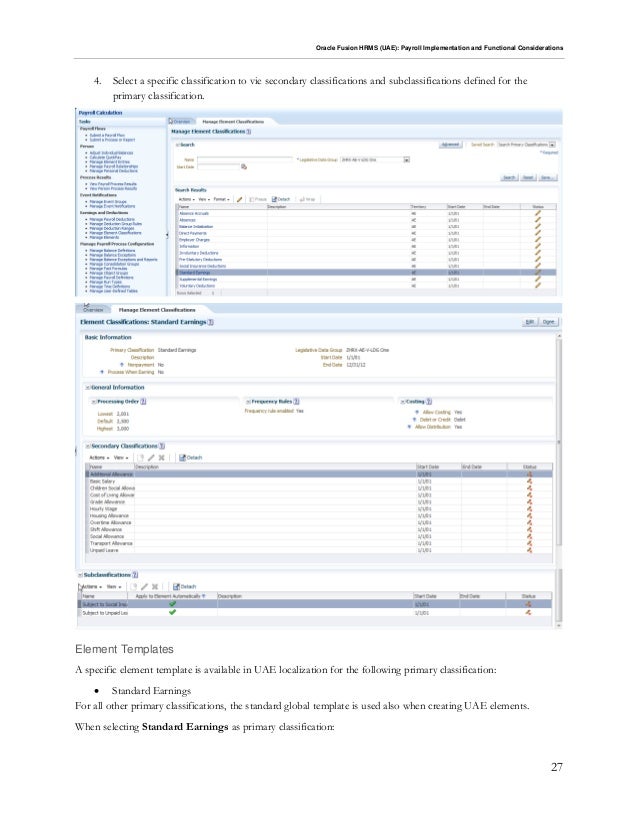The height and width of the screenshot is (826, 638).
Task: Click the status icon in Additional Allowance row
Action: coord(529,474)
